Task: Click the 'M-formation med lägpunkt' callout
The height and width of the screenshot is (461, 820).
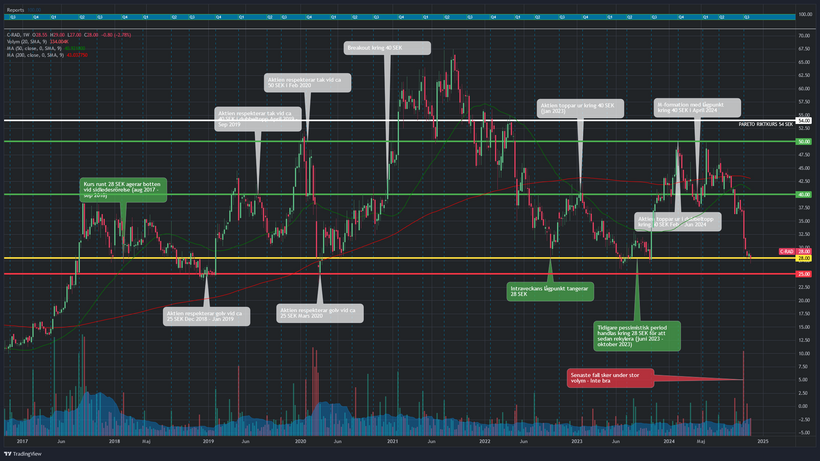Action: [698, 107]
